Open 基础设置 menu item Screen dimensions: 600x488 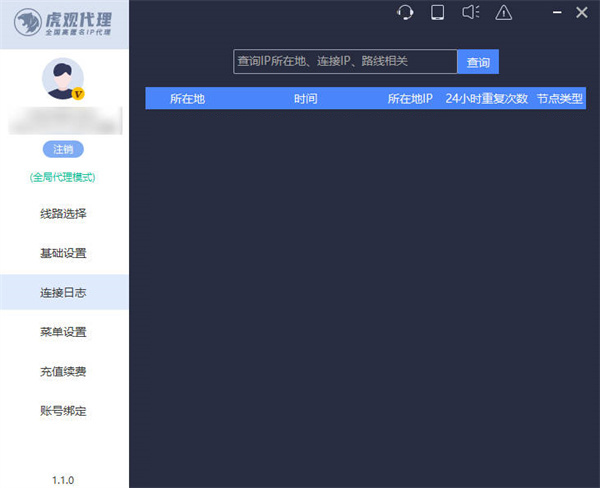pos(64,253)
